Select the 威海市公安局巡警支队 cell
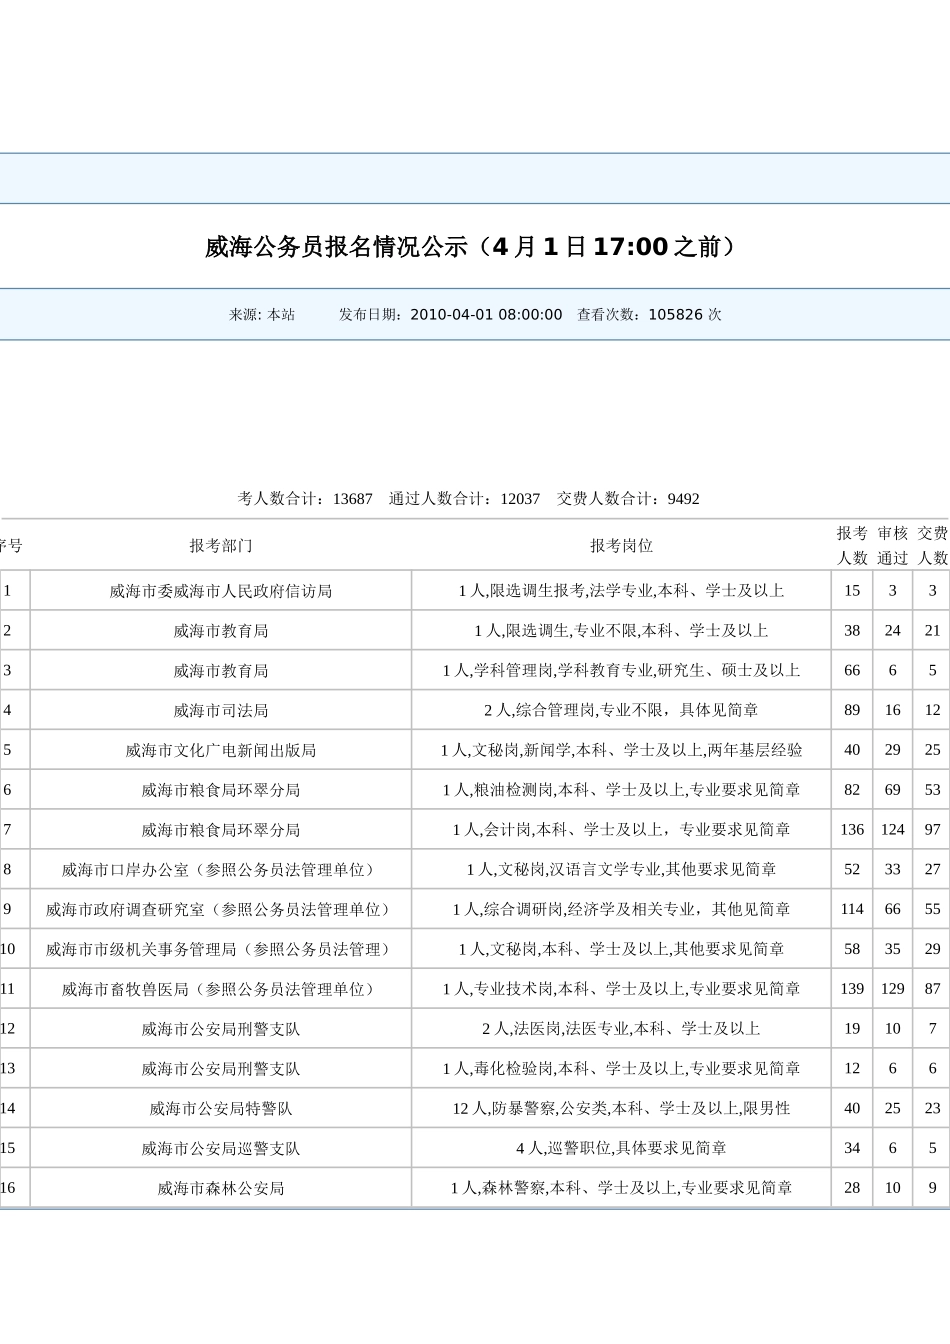This screenshot has height=1344, width=950. [x=221, y=1148]
